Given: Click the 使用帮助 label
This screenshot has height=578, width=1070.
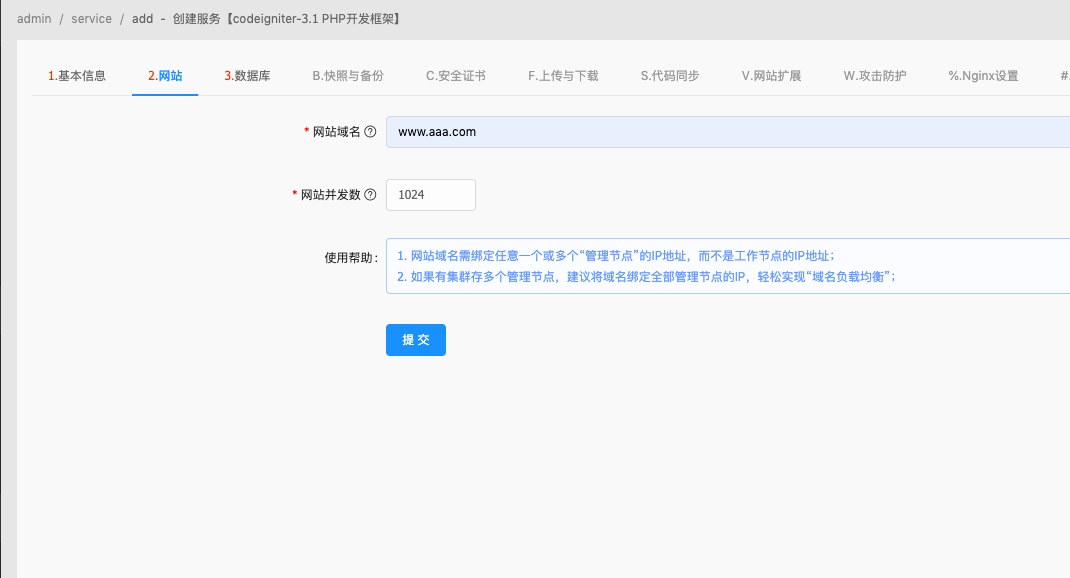Looking at the screenshot, I should pos(351,258).
